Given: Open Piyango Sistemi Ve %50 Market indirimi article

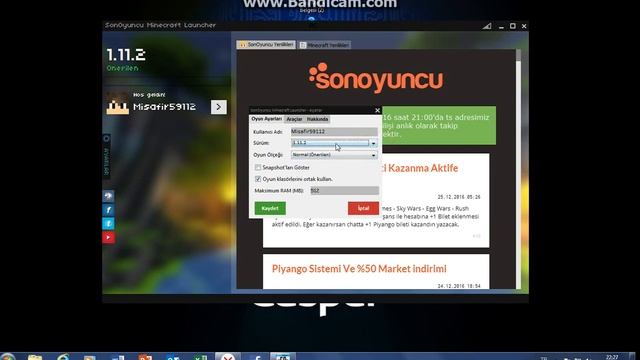Looking at the screenshot, I should click(359, 269).
